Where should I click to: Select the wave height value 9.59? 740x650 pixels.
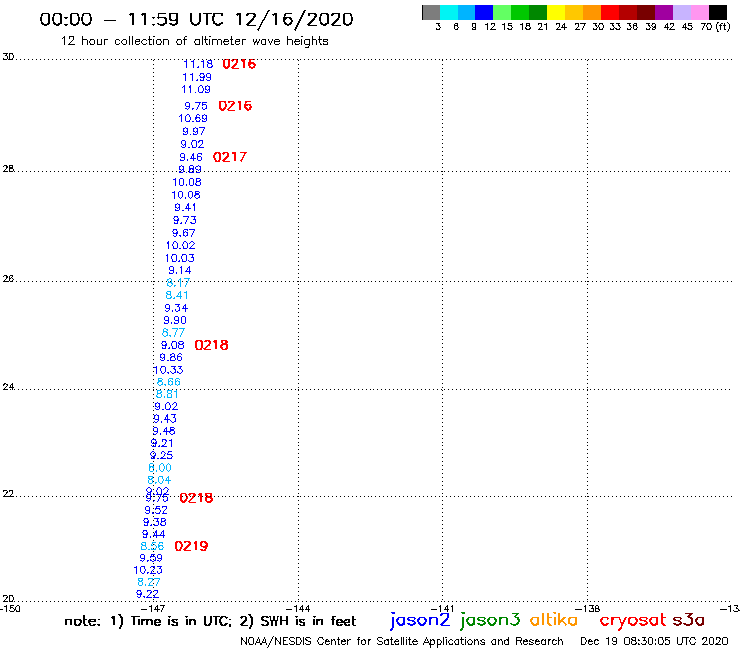point(151,558)
